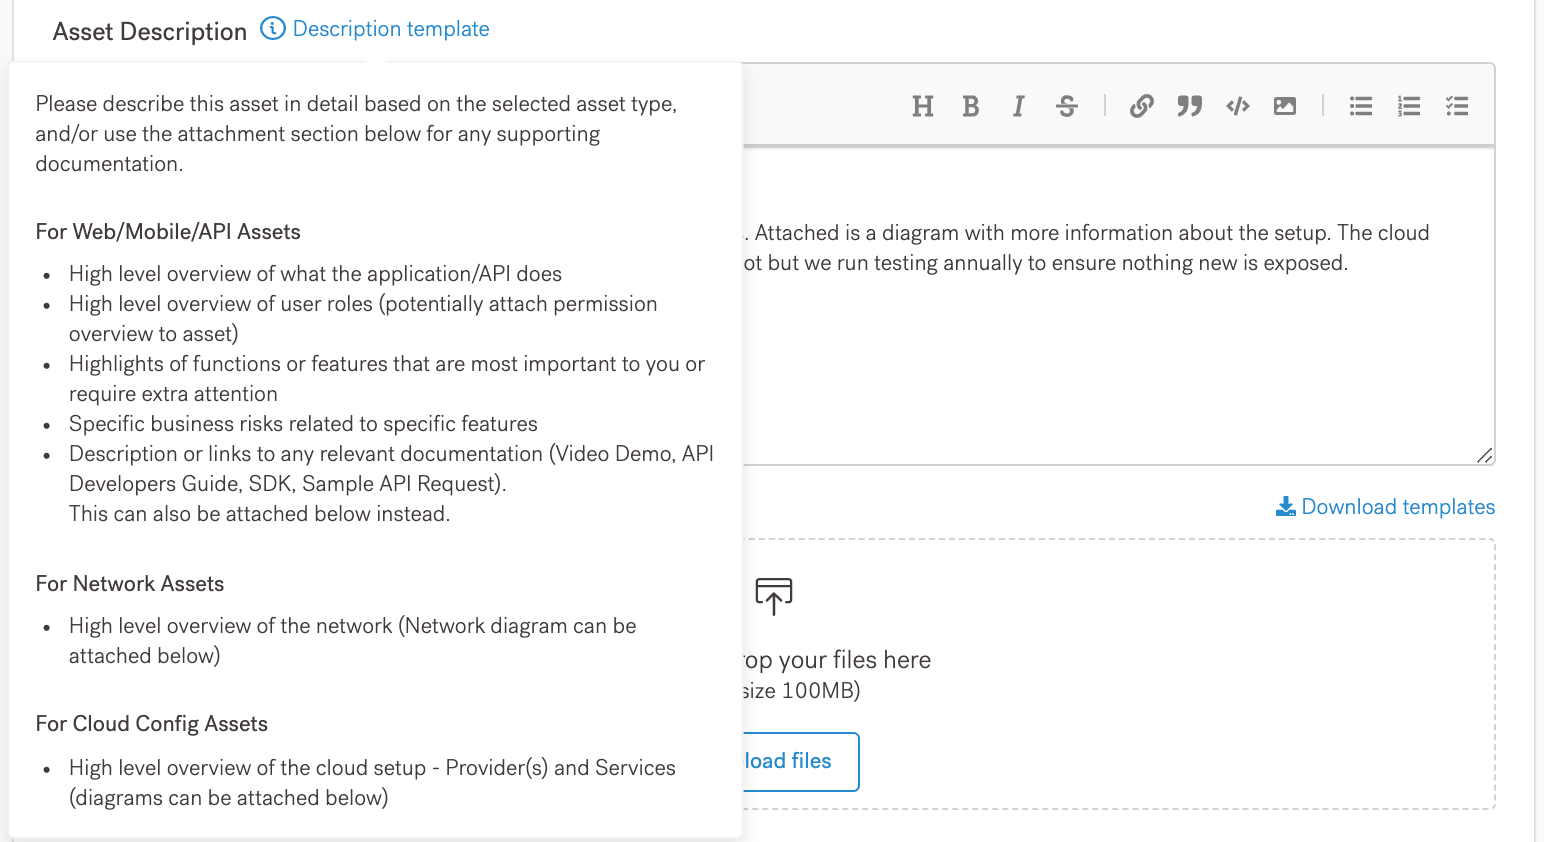Image resolution: width=1544 pixels, height=842 pixels.
Task: Click the Download templates link
Action: click(1397, 507)
